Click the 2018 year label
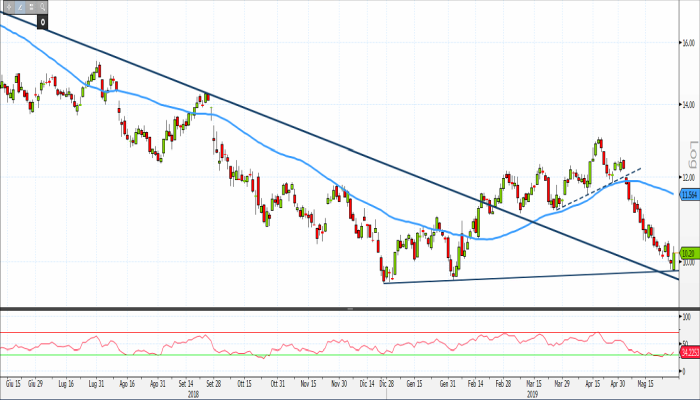 tap(193, 395)
